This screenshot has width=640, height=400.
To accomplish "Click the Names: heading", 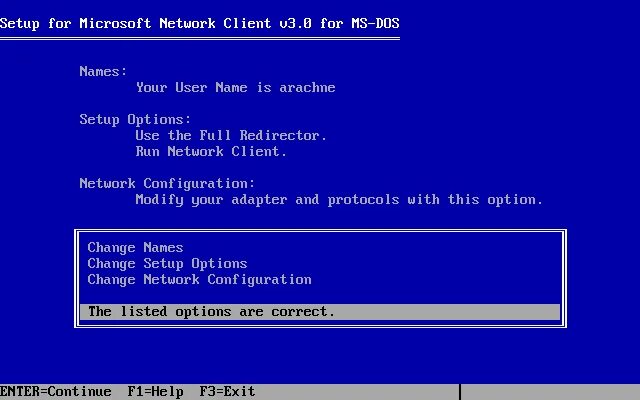I will click(x=103, y=71).
